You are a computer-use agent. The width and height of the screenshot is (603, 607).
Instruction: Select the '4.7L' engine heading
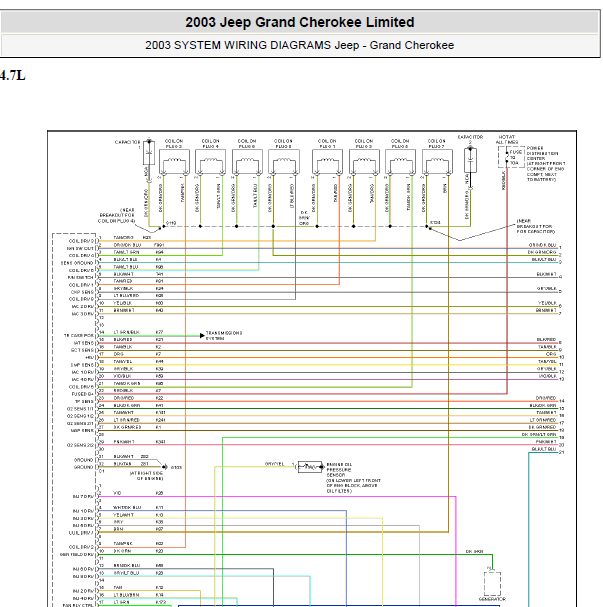(x=12, y=75)
